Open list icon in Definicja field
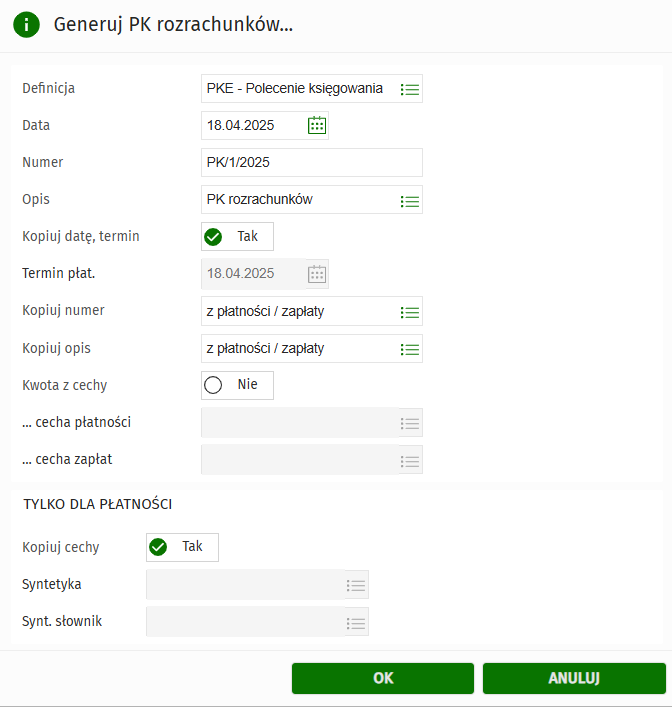Viewport: 672px width, 707px height. [x=409, y=89]
